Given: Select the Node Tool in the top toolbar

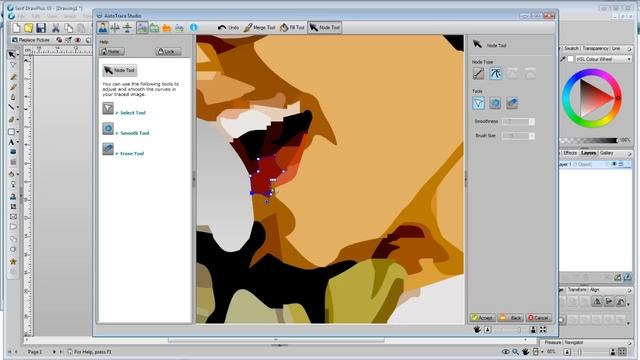Looking at the screenshot, I should tap(324, 27).
